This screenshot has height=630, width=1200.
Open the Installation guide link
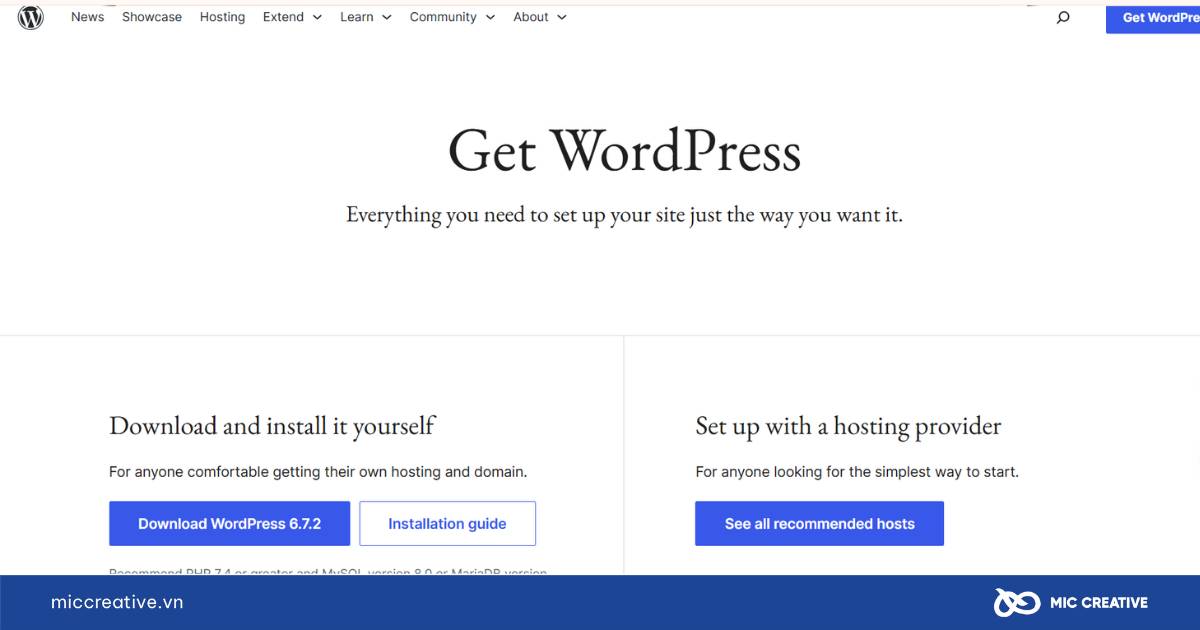point(447,524)
